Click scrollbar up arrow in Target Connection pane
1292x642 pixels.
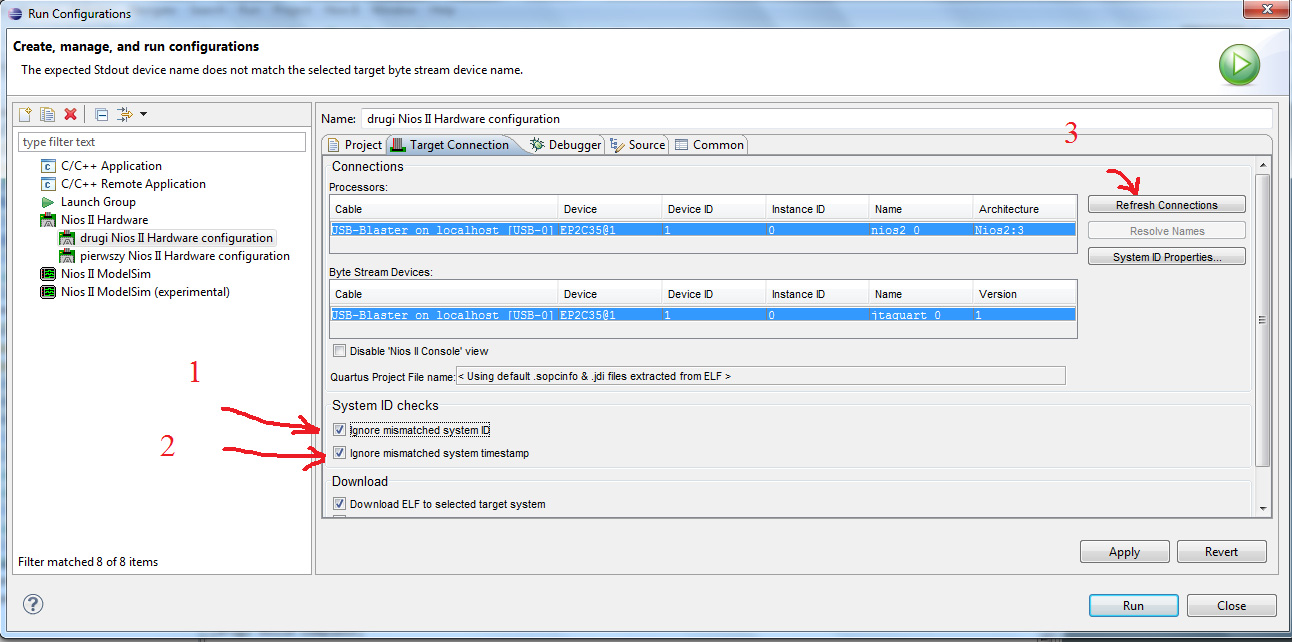(1262, 166)
